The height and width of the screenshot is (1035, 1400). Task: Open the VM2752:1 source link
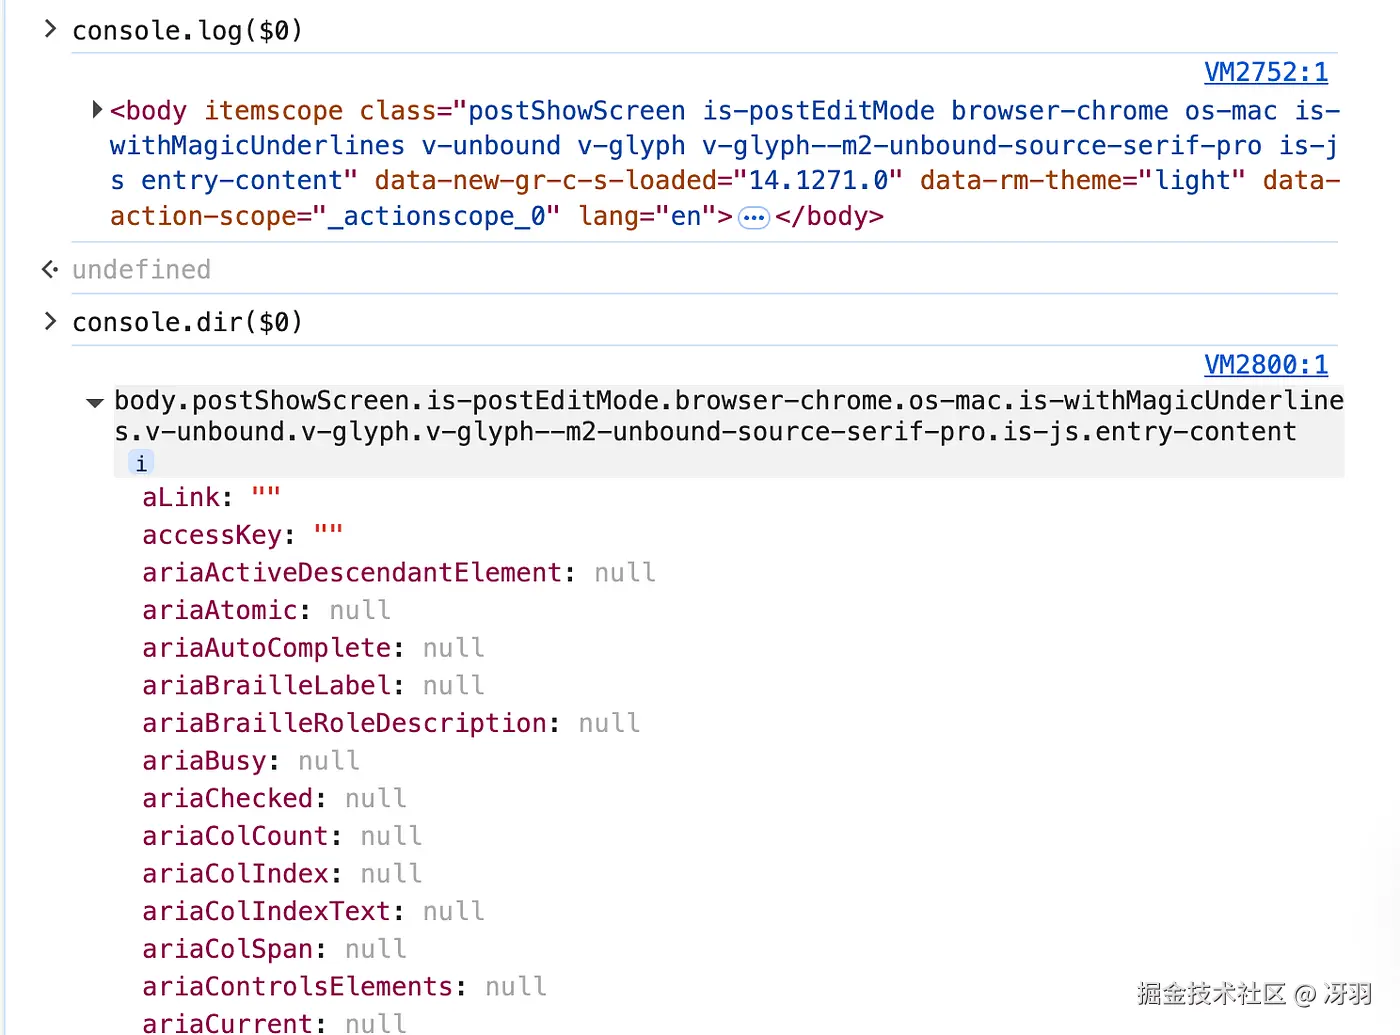pyautogui.click(x=1266, y=72)
